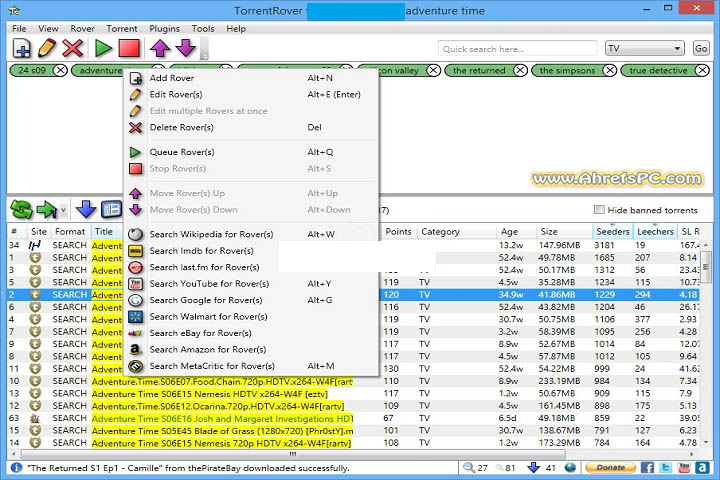Remove the '24 s09' rover tag

pos(60,70)
